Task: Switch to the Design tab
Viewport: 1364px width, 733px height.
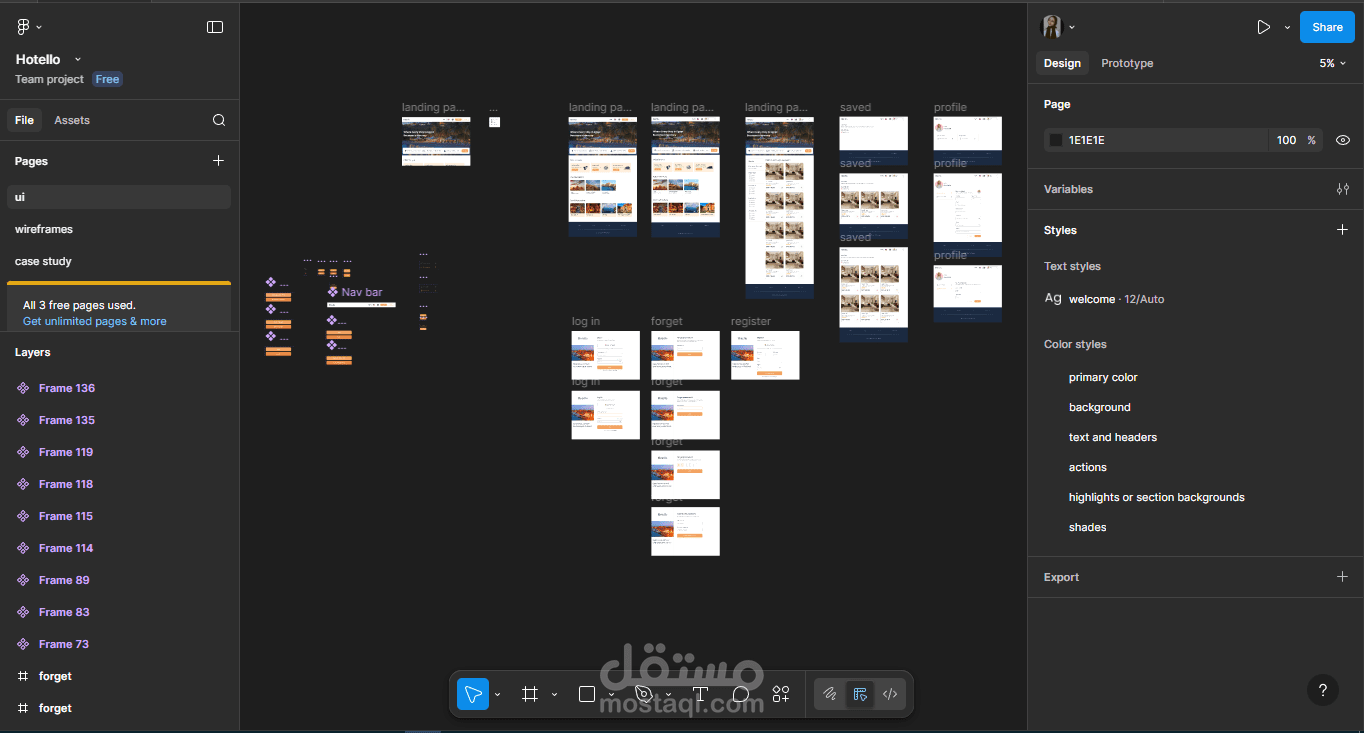Action: 1062,63
